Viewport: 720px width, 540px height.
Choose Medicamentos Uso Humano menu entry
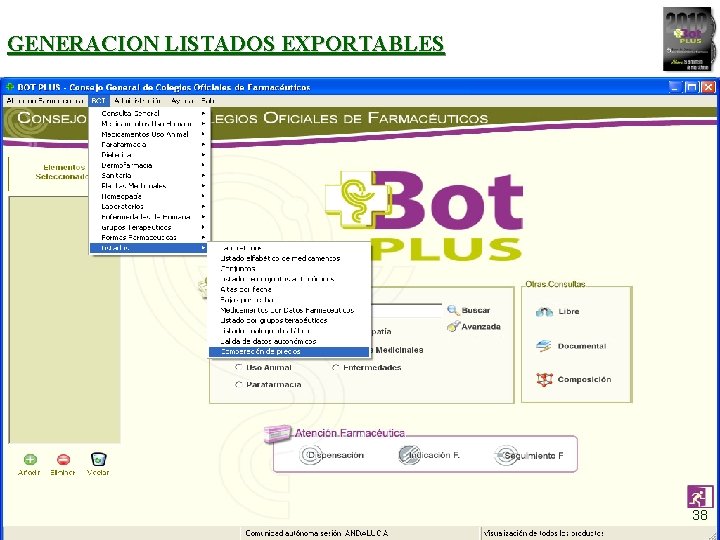click(x=150, y=124)
